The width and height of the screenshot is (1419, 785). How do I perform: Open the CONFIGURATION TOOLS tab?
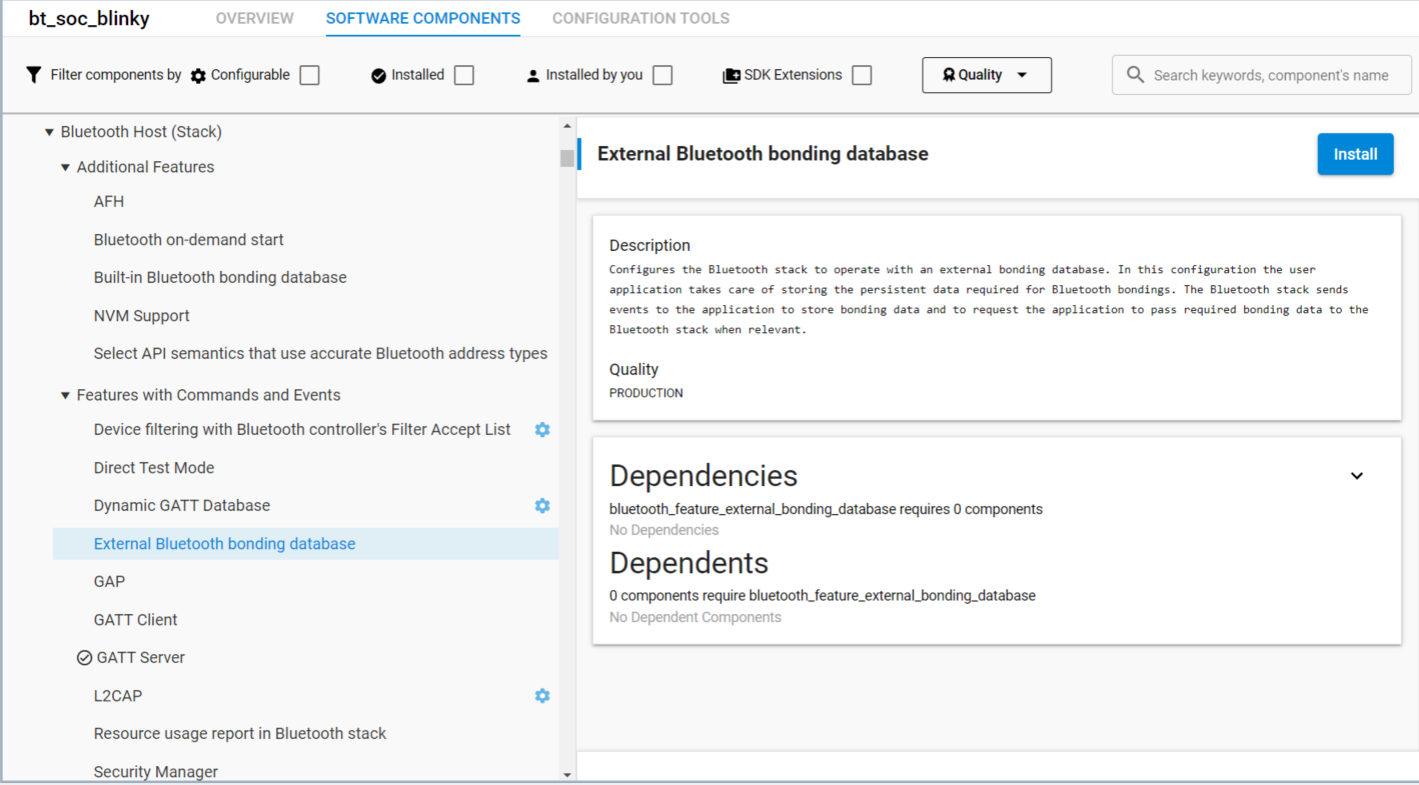tap(640, 18)
